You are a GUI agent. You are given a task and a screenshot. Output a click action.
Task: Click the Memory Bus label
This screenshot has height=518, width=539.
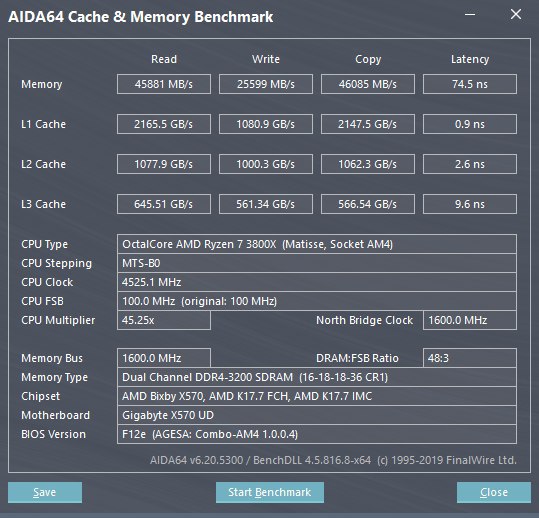pos(52,358)
